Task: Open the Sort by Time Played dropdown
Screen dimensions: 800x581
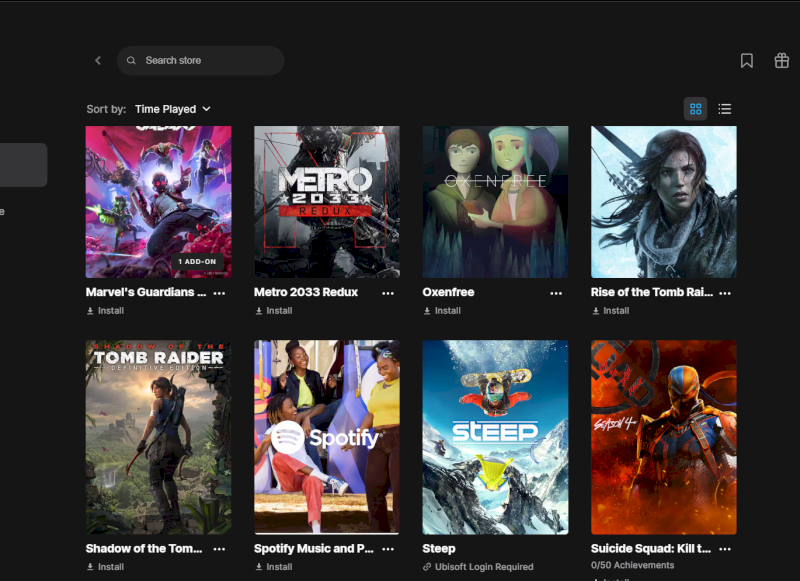Action: 173,109
